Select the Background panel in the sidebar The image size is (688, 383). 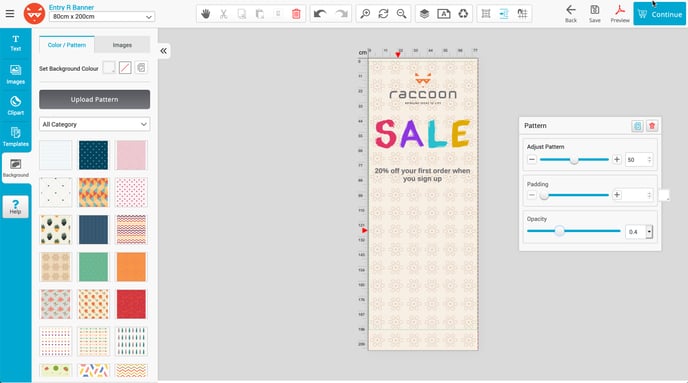(x=16, y=168)
